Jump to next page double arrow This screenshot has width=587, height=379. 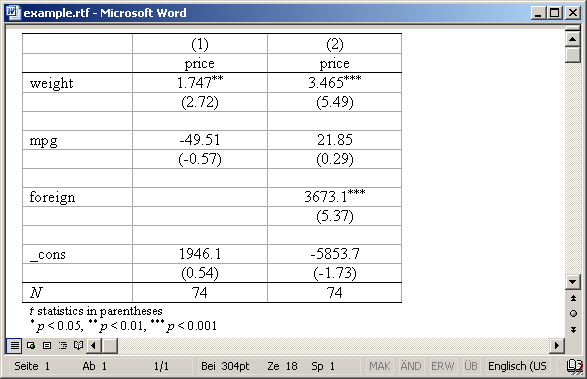pyautogui.click(x=573, y=330)
